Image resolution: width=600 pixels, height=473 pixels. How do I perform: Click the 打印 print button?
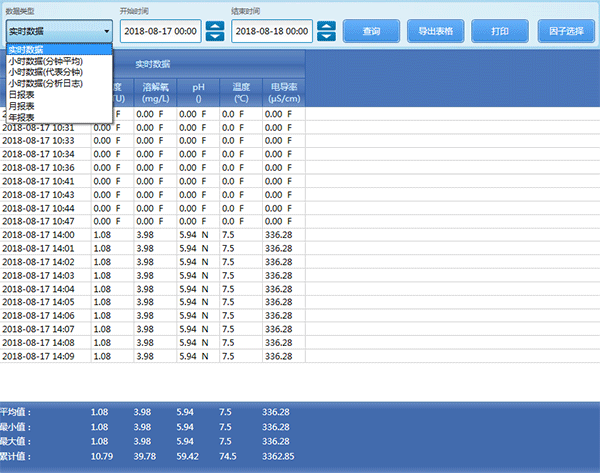500,31
